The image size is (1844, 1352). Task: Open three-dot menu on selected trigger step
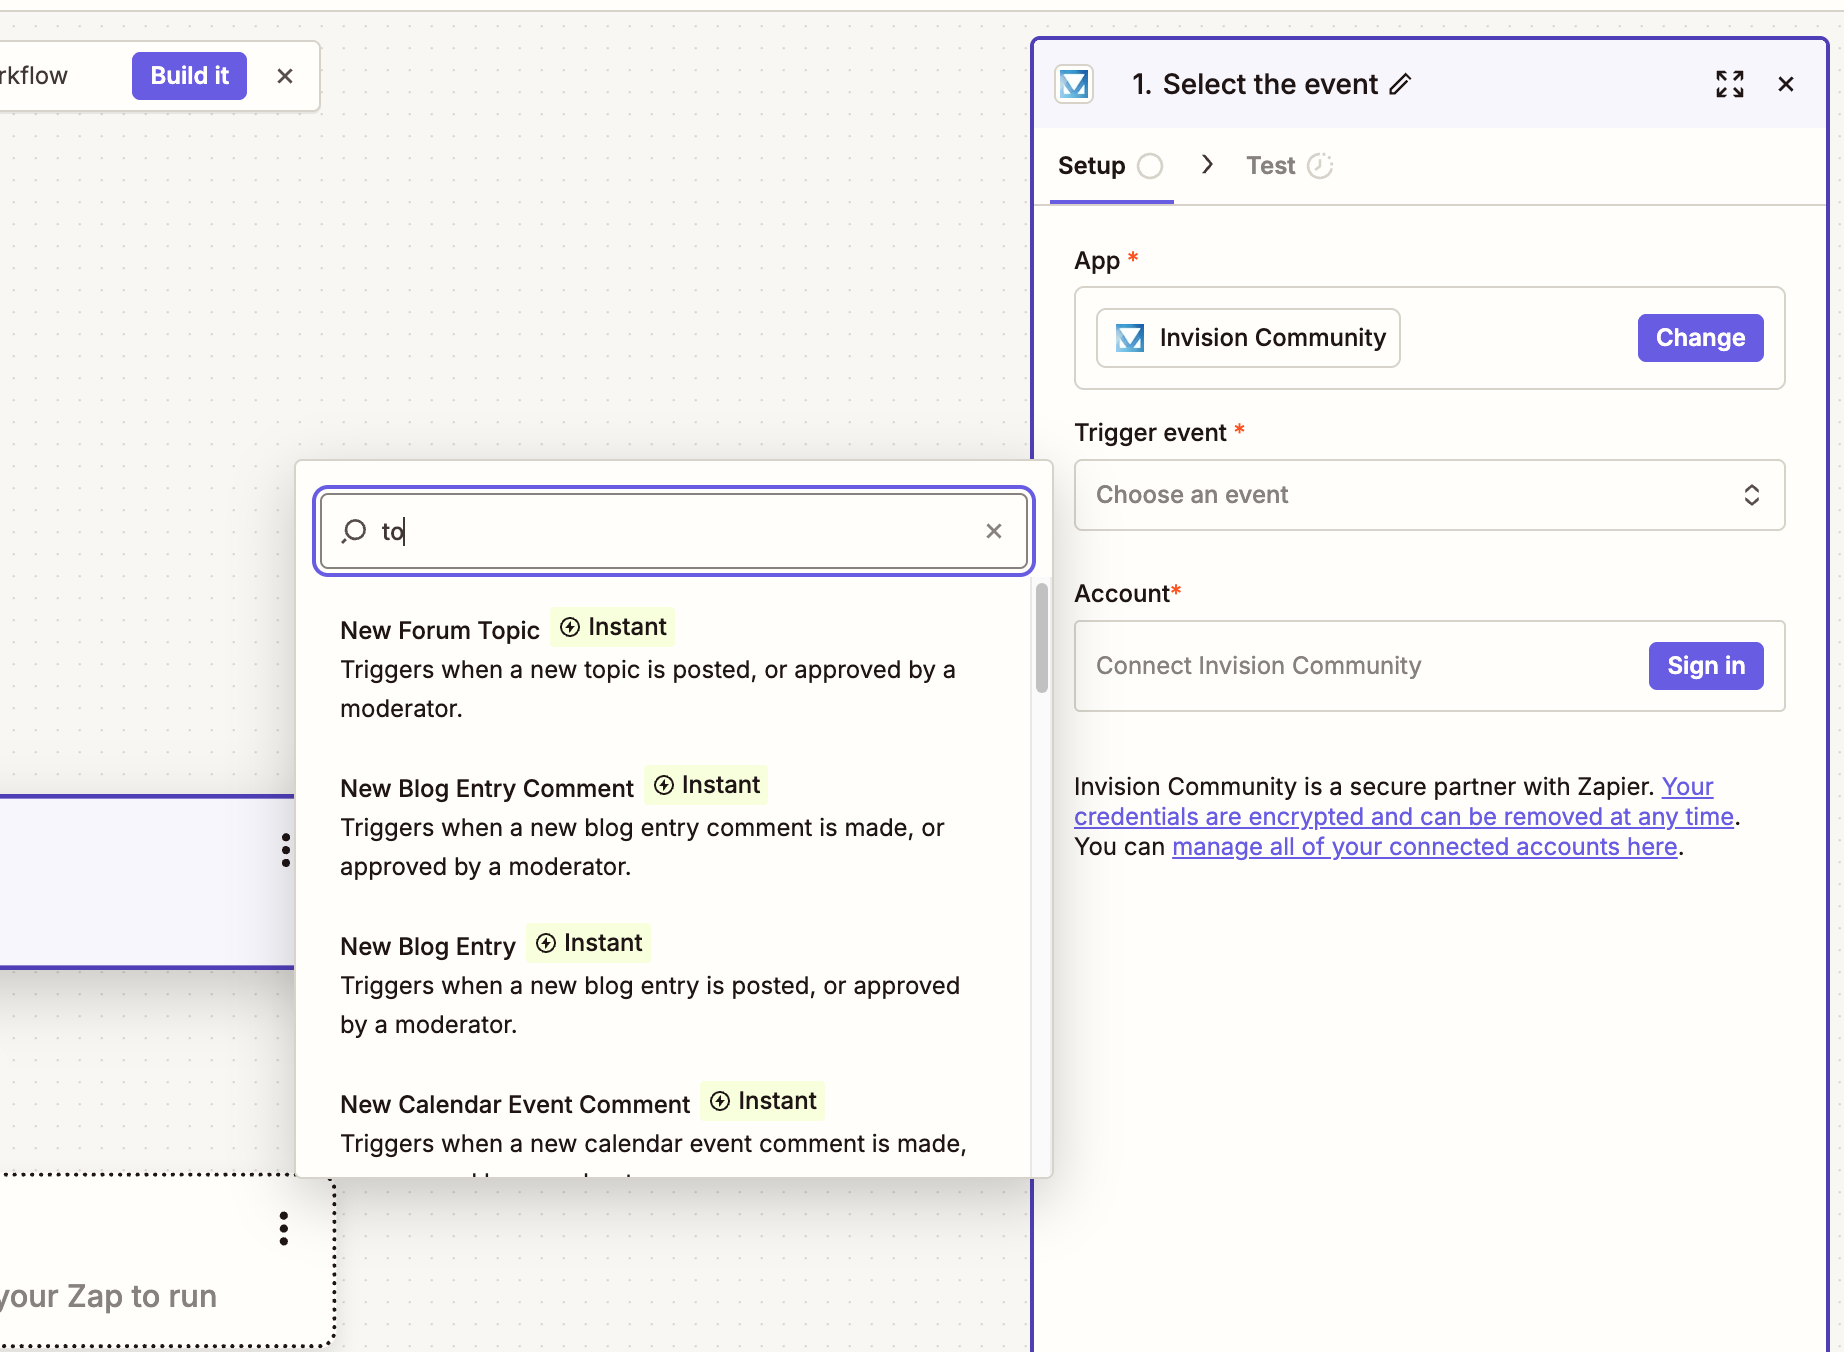(286, 850)
